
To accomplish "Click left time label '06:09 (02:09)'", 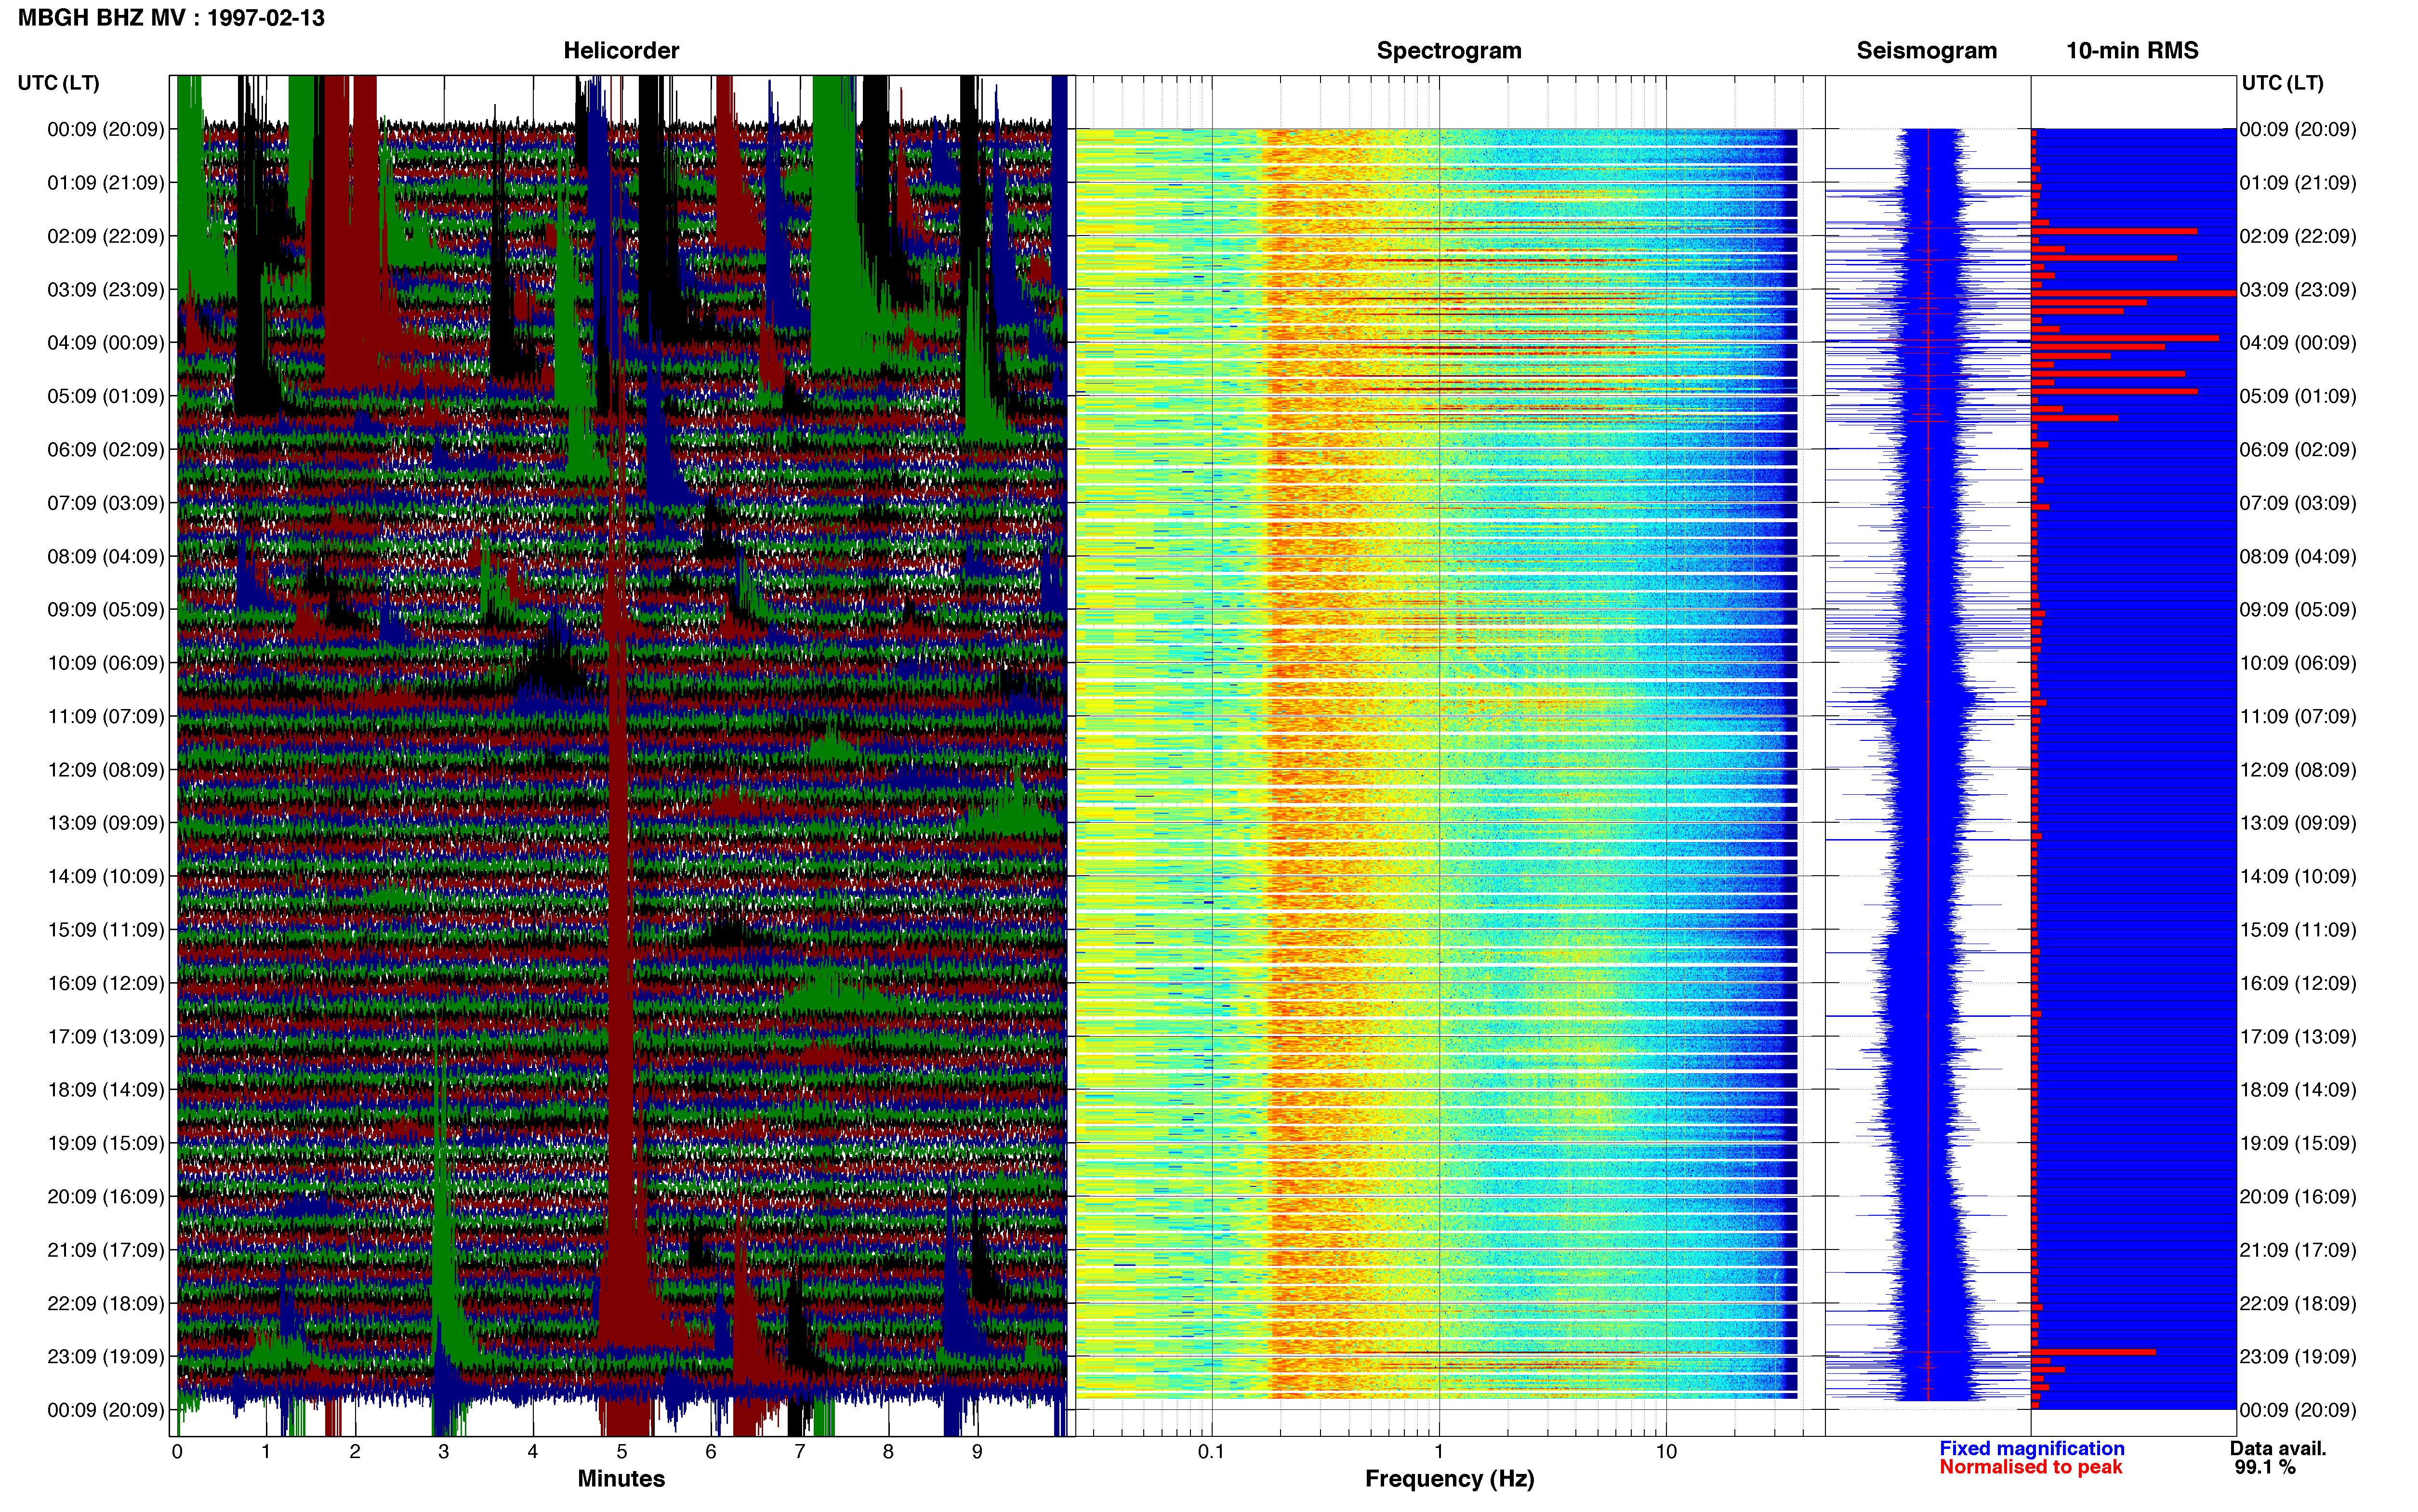I will pos(106,450).
